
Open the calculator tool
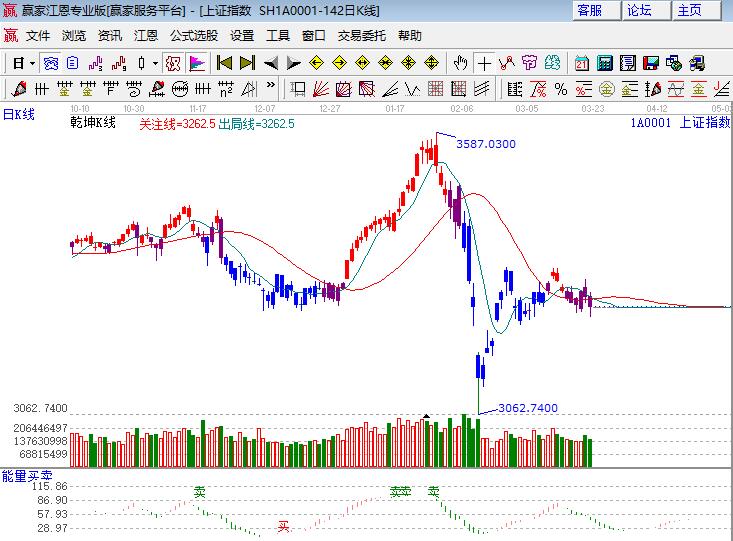605,63
